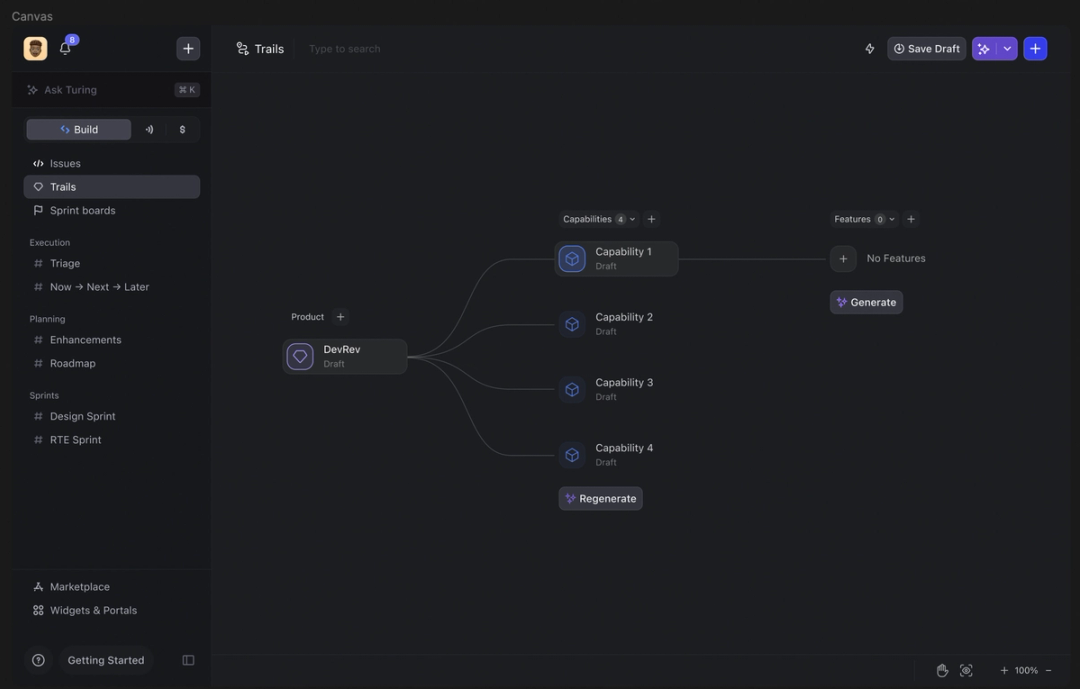Viewport: 1080px width, 689px height.
Task: Click the DevRev diamond icon
Action: click(x=300, y=356)
